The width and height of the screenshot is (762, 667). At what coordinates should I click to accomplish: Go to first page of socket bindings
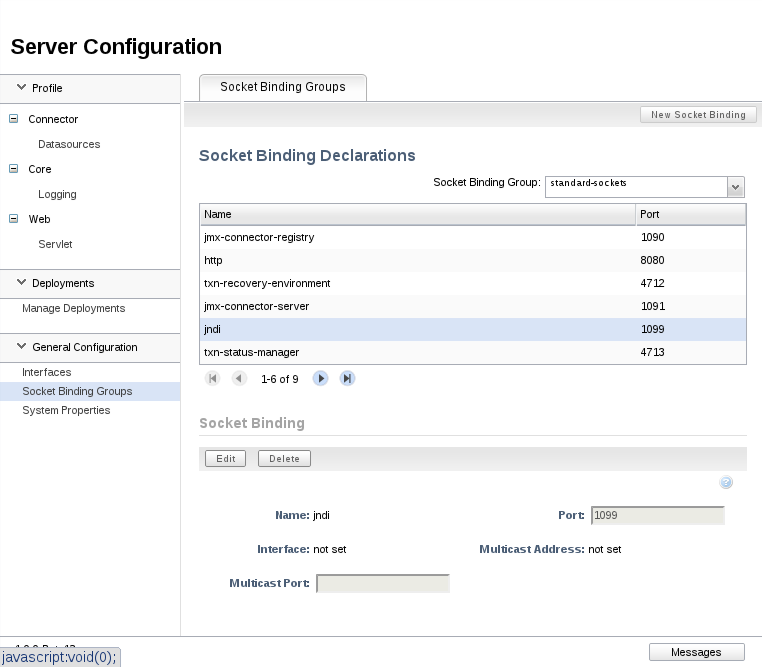coord(212,379)
